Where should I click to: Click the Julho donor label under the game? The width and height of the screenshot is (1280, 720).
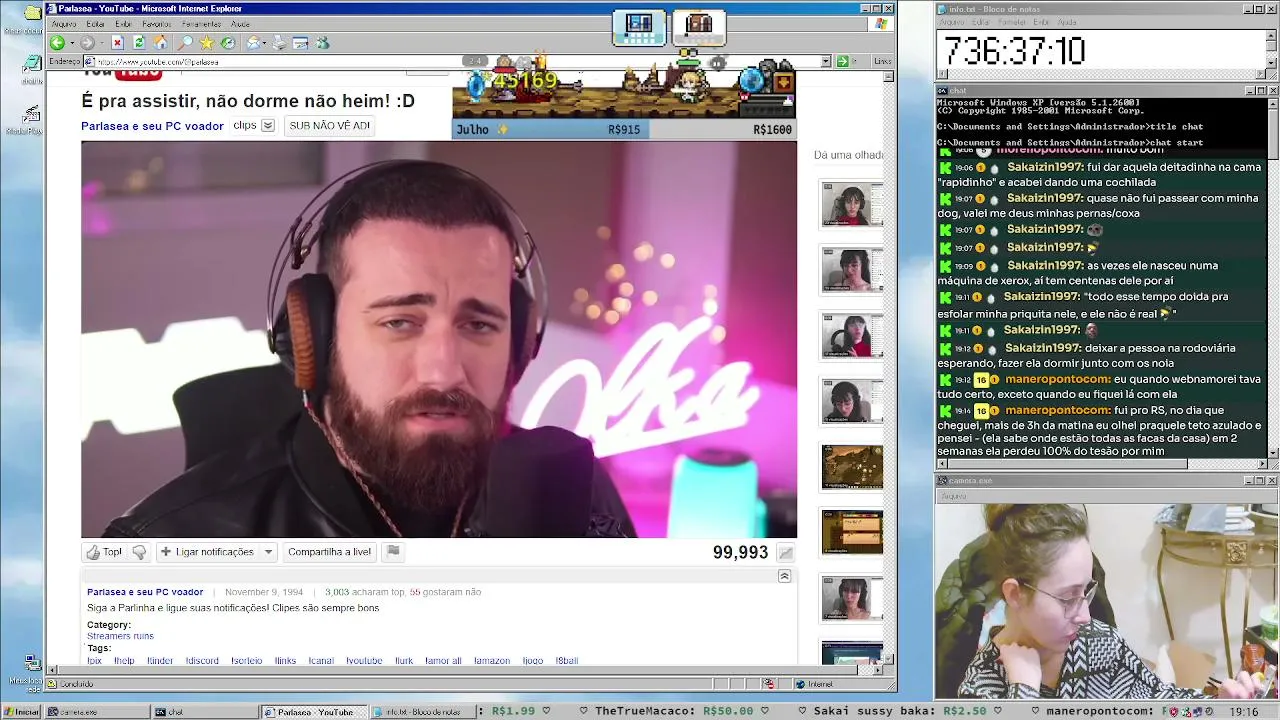(473, 129)
